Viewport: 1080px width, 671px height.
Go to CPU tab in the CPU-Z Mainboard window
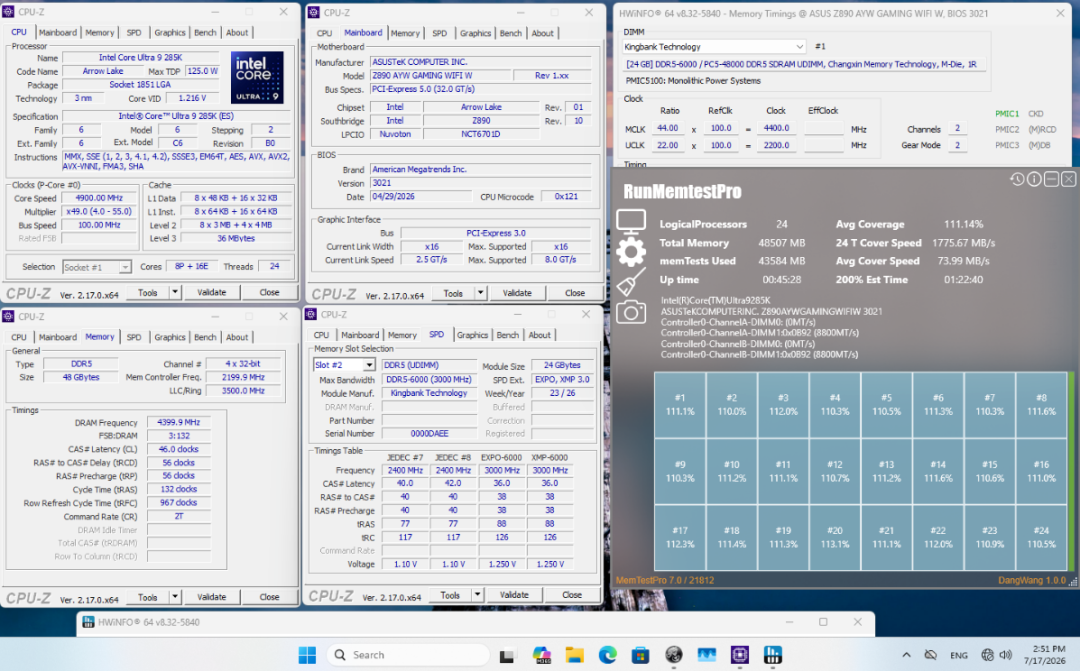click(x=324, y=33)
